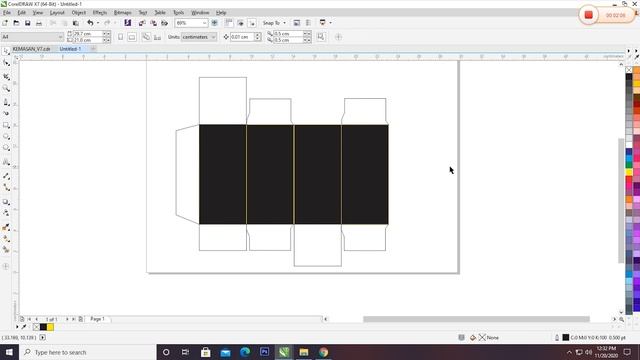
Task: Open the page size A4 dropdown
Action: pos(61,37)
